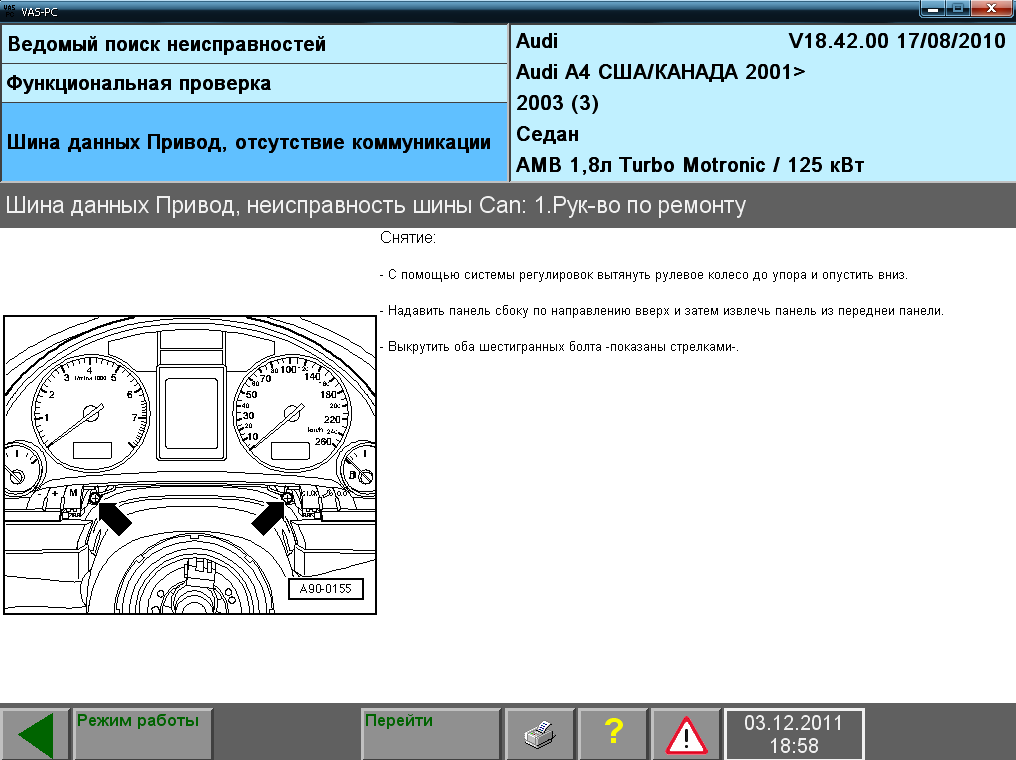This screenshot has width=1016, height=760.
Task: Click the model year 2003 (3) text
Action: tap(557, 103)
